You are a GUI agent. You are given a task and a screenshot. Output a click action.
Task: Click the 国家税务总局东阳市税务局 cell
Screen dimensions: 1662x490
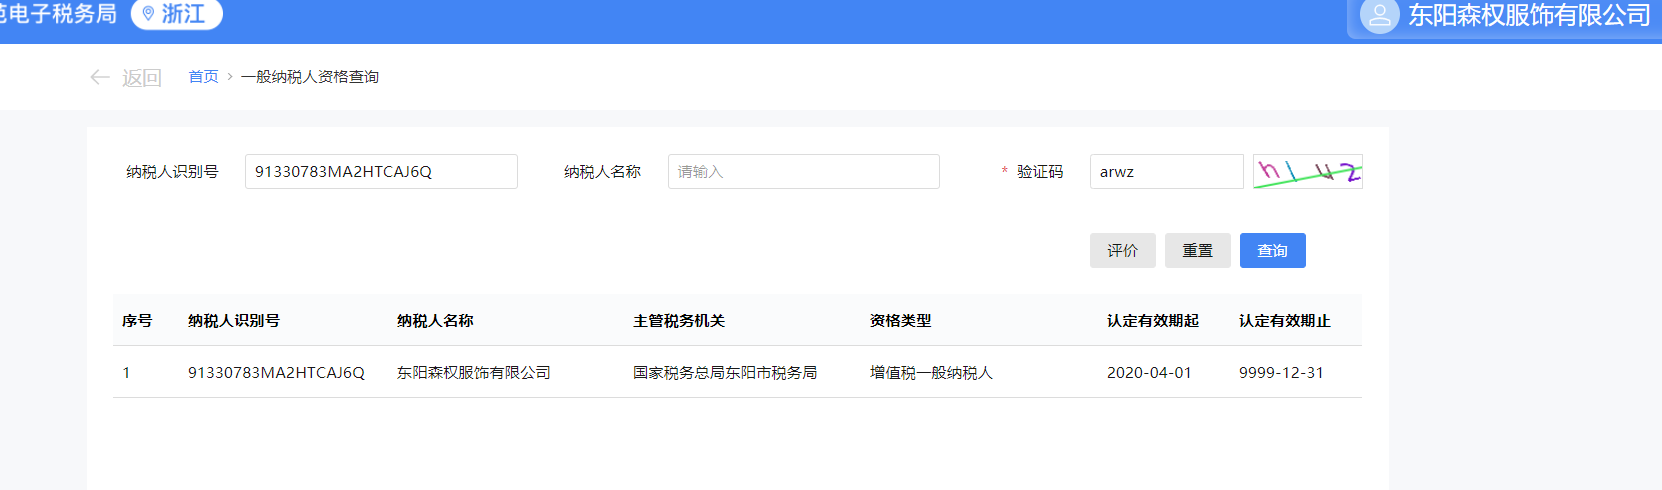[x=725, y=373]
